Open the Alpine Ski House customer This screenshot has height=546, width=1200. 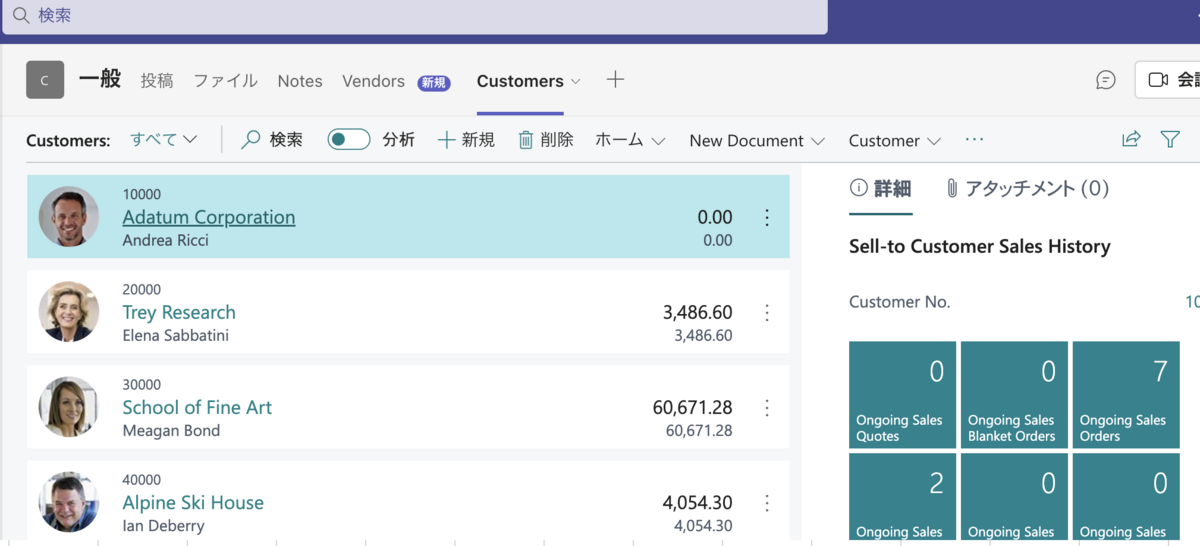pyautogui.click(x=193, y=502)
